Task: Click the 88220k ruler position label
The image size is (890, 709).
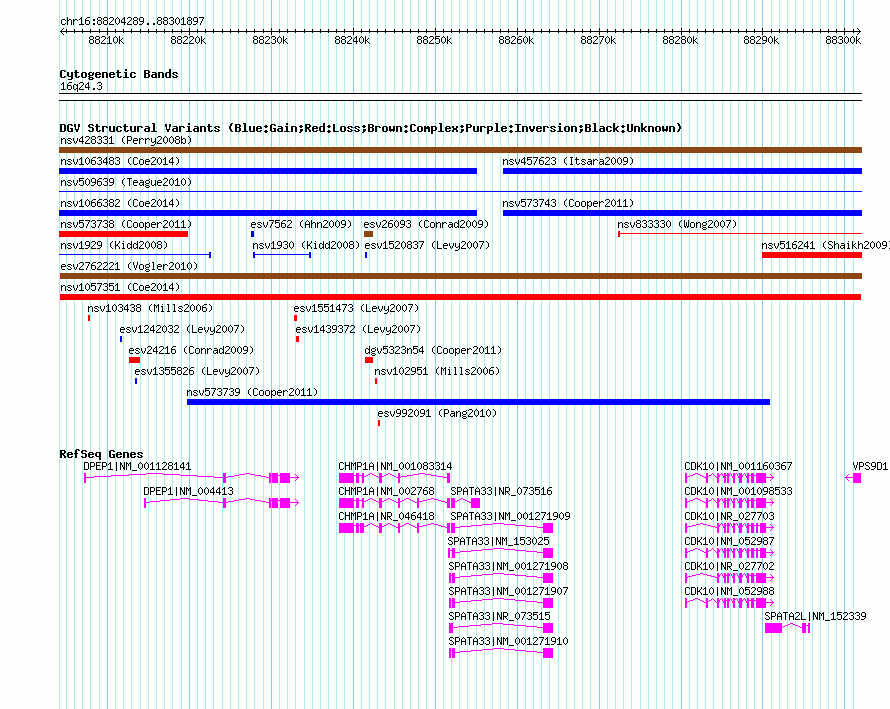Action: pos(188,40)
